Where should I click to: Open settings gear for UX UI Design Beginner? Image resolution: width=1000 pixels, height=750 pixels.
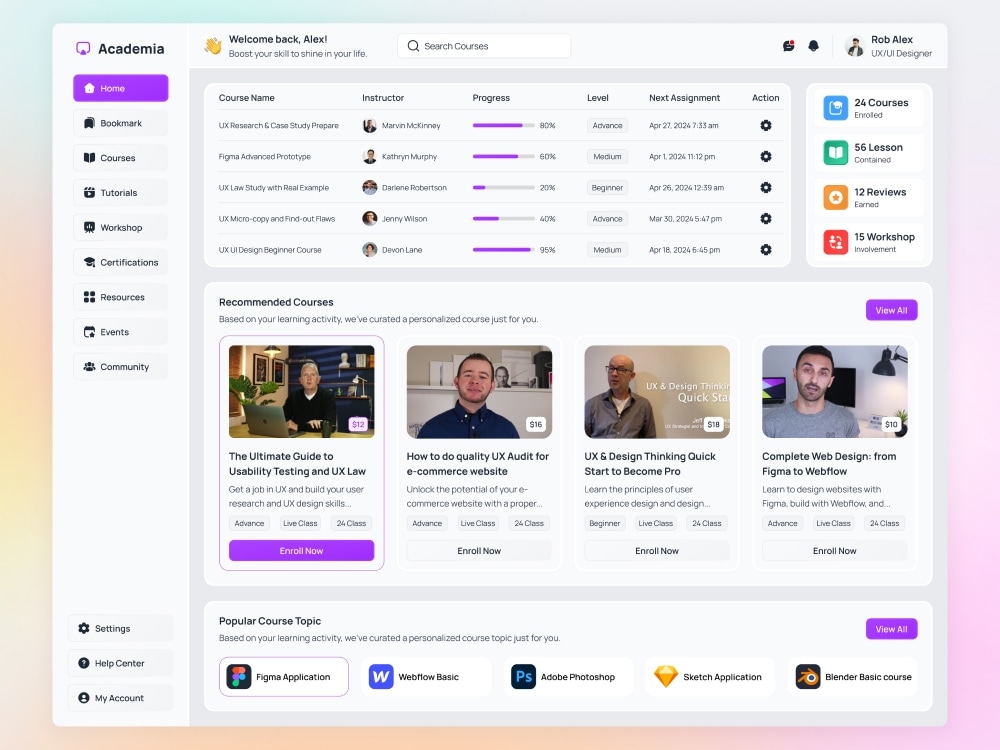(x=766, y=250)
